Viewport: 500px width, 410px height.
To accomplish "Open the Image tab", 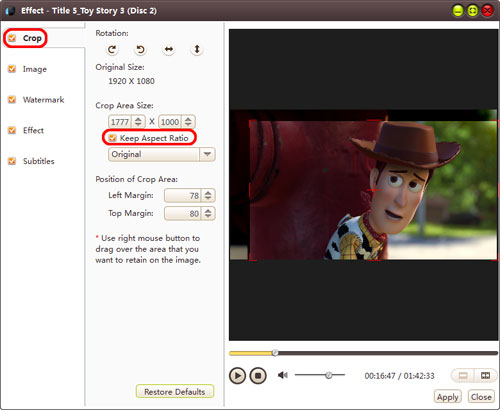I will (35, 69).
